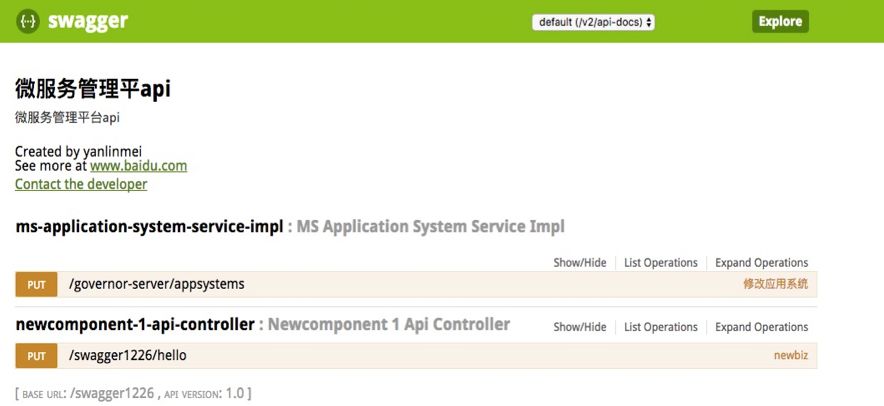The width and height of the screenshot is (884, 406).
Task: Open the default api-docs dropdown
Action: pos(593,21)
